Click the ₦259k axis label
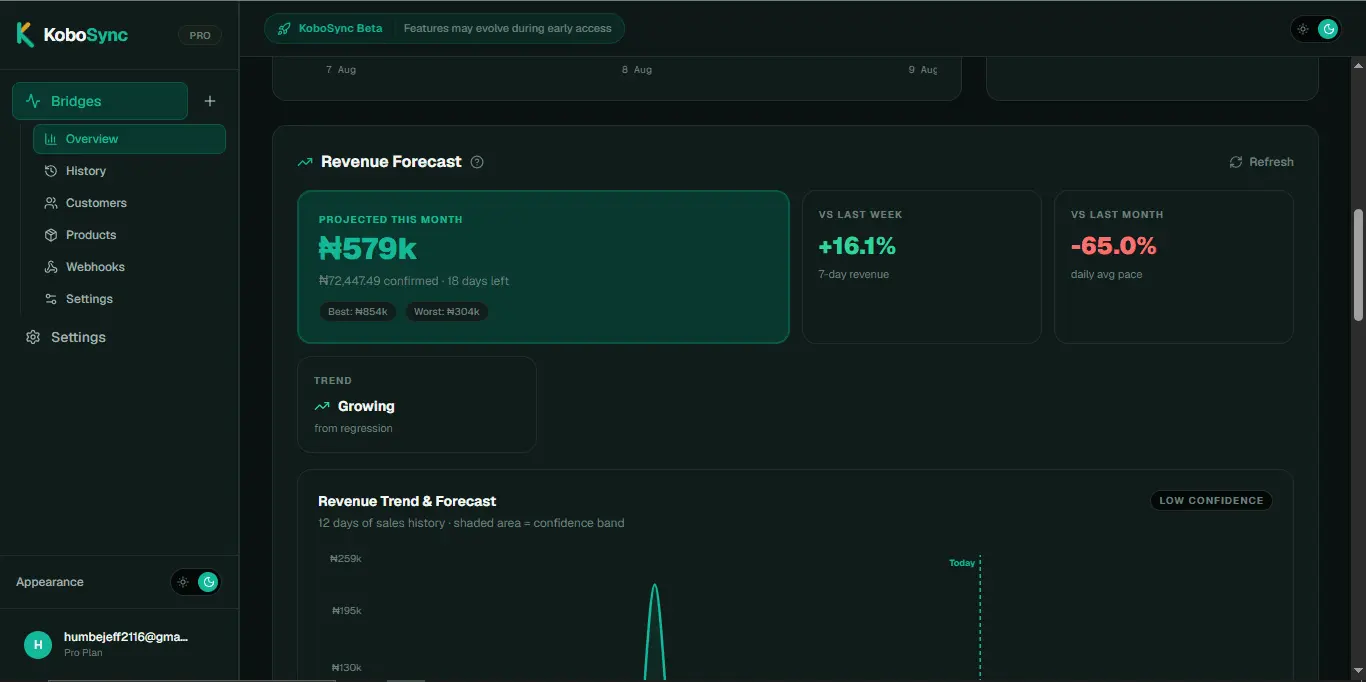 (x=346, y=559)
